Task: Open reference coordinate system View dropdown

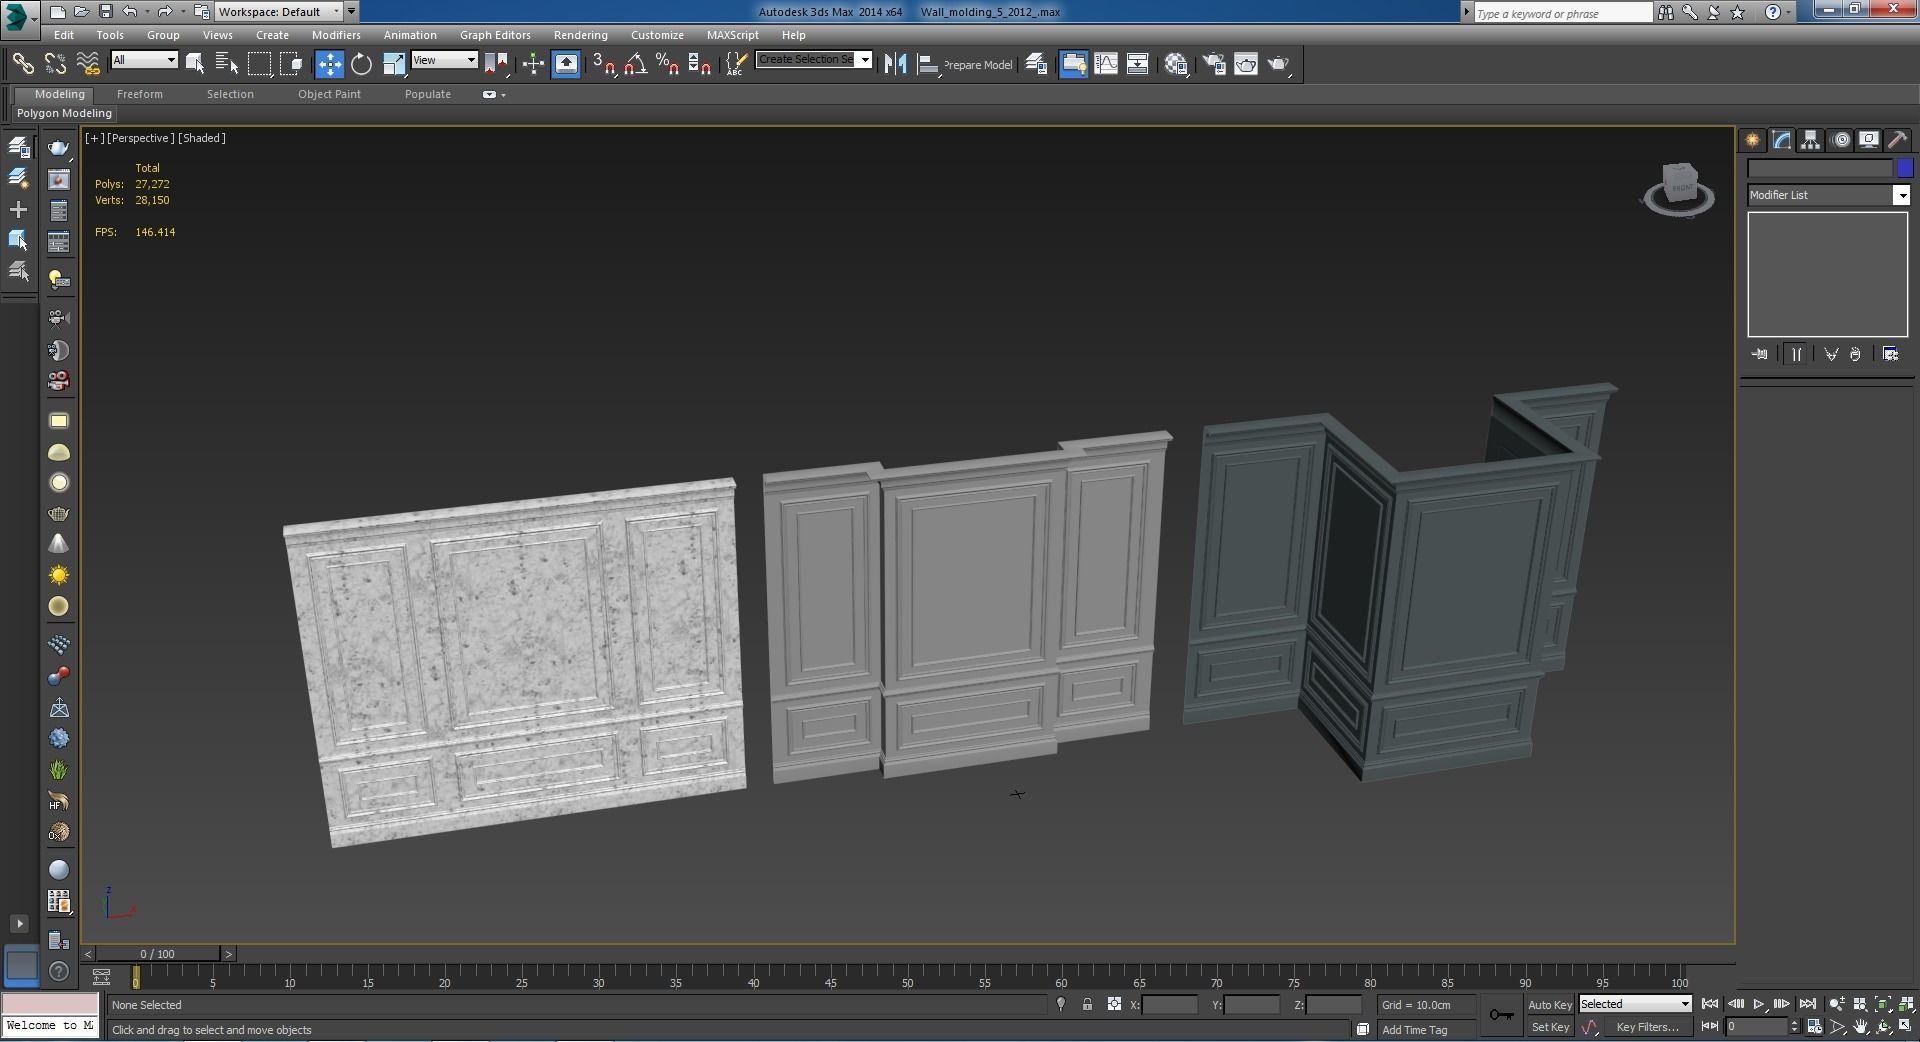Action: (444, 60)
